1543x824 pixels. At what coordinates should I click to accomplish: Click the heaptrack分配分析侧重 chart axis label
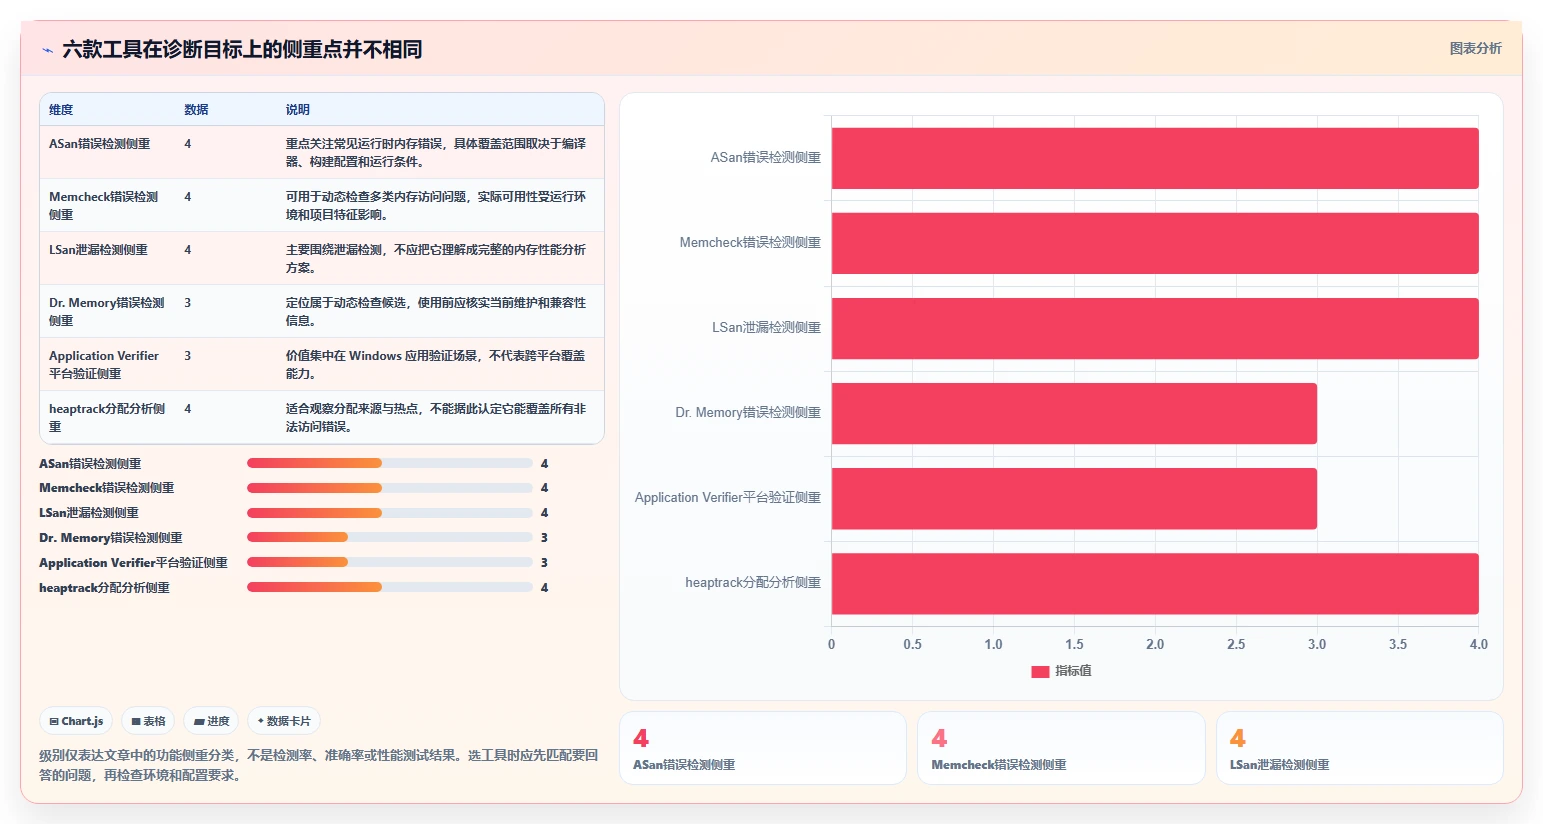click(753, 583)
